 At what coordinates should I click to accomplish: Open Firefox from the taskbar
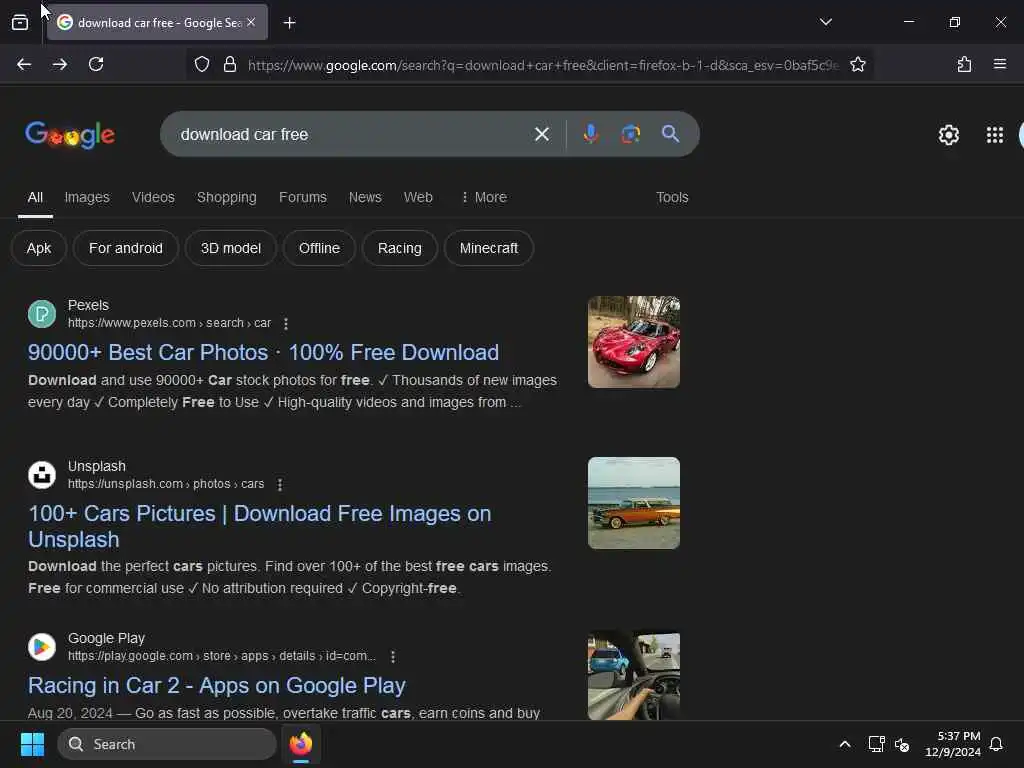[301, 744]
